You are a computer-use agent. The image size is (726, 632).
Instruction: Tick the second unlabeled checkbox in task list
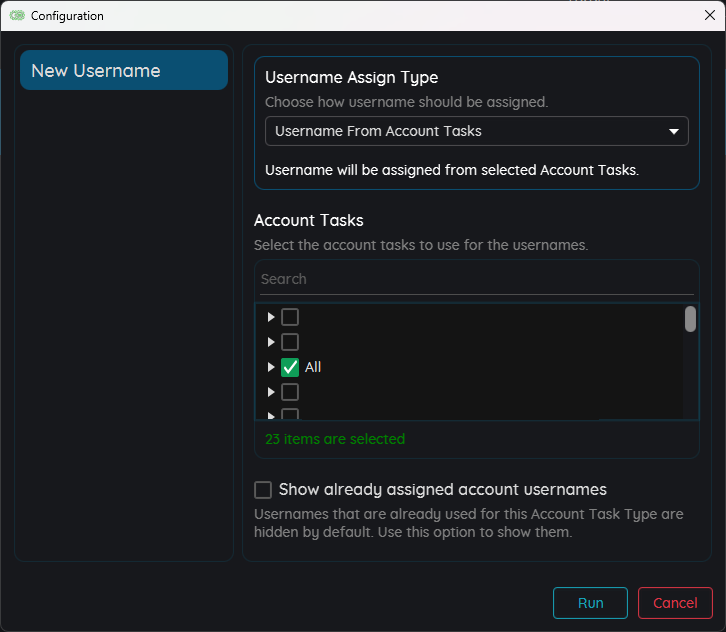(x=290, y=342)
